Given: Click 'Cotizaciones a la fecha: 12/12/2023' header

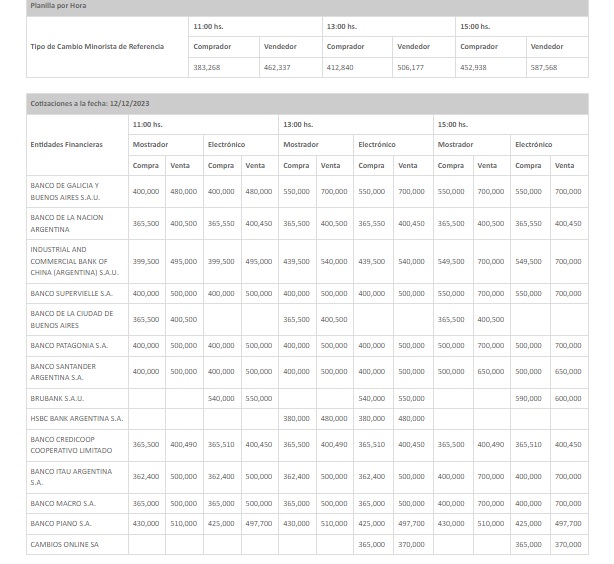Looking at the screenshot, I should [x=307, y=104].
